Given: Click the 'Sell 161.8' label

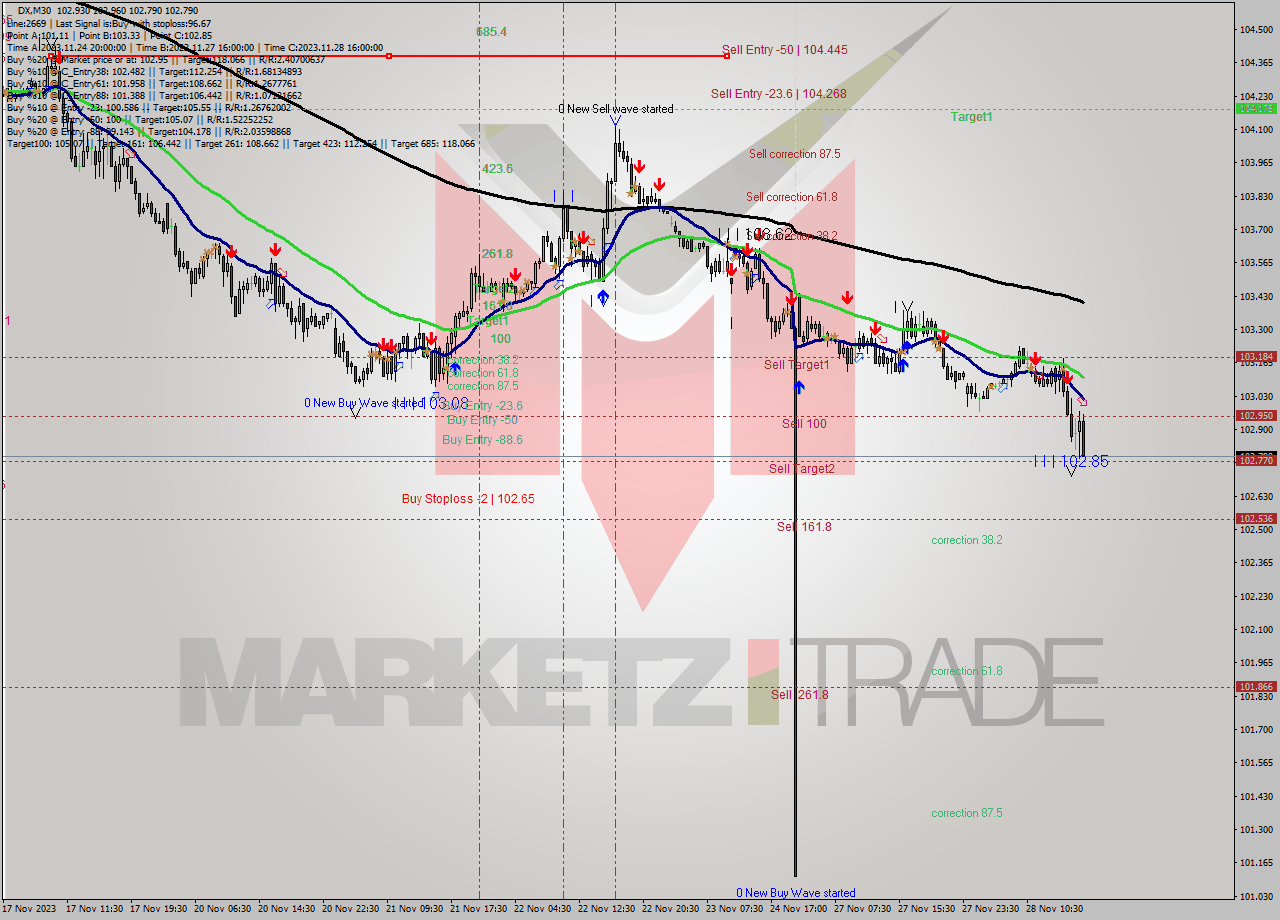Looking at the screenshot, I should 804,527.
